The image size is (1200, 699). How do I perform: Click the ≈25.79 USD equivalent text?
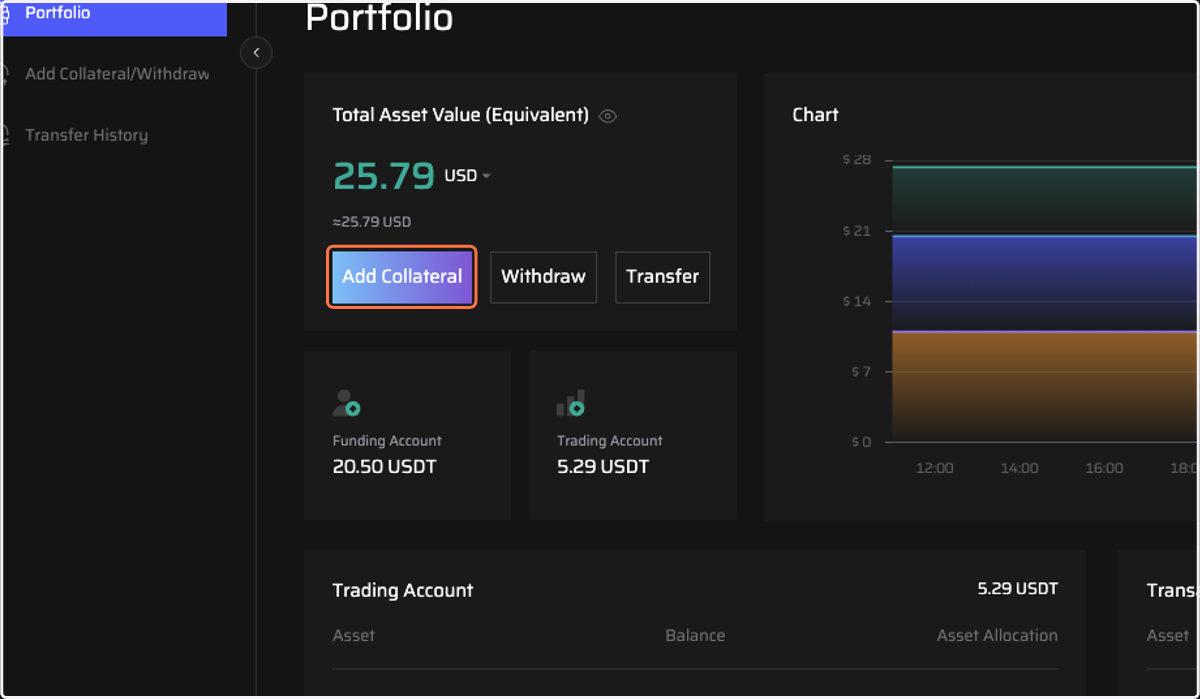point(371,222)
